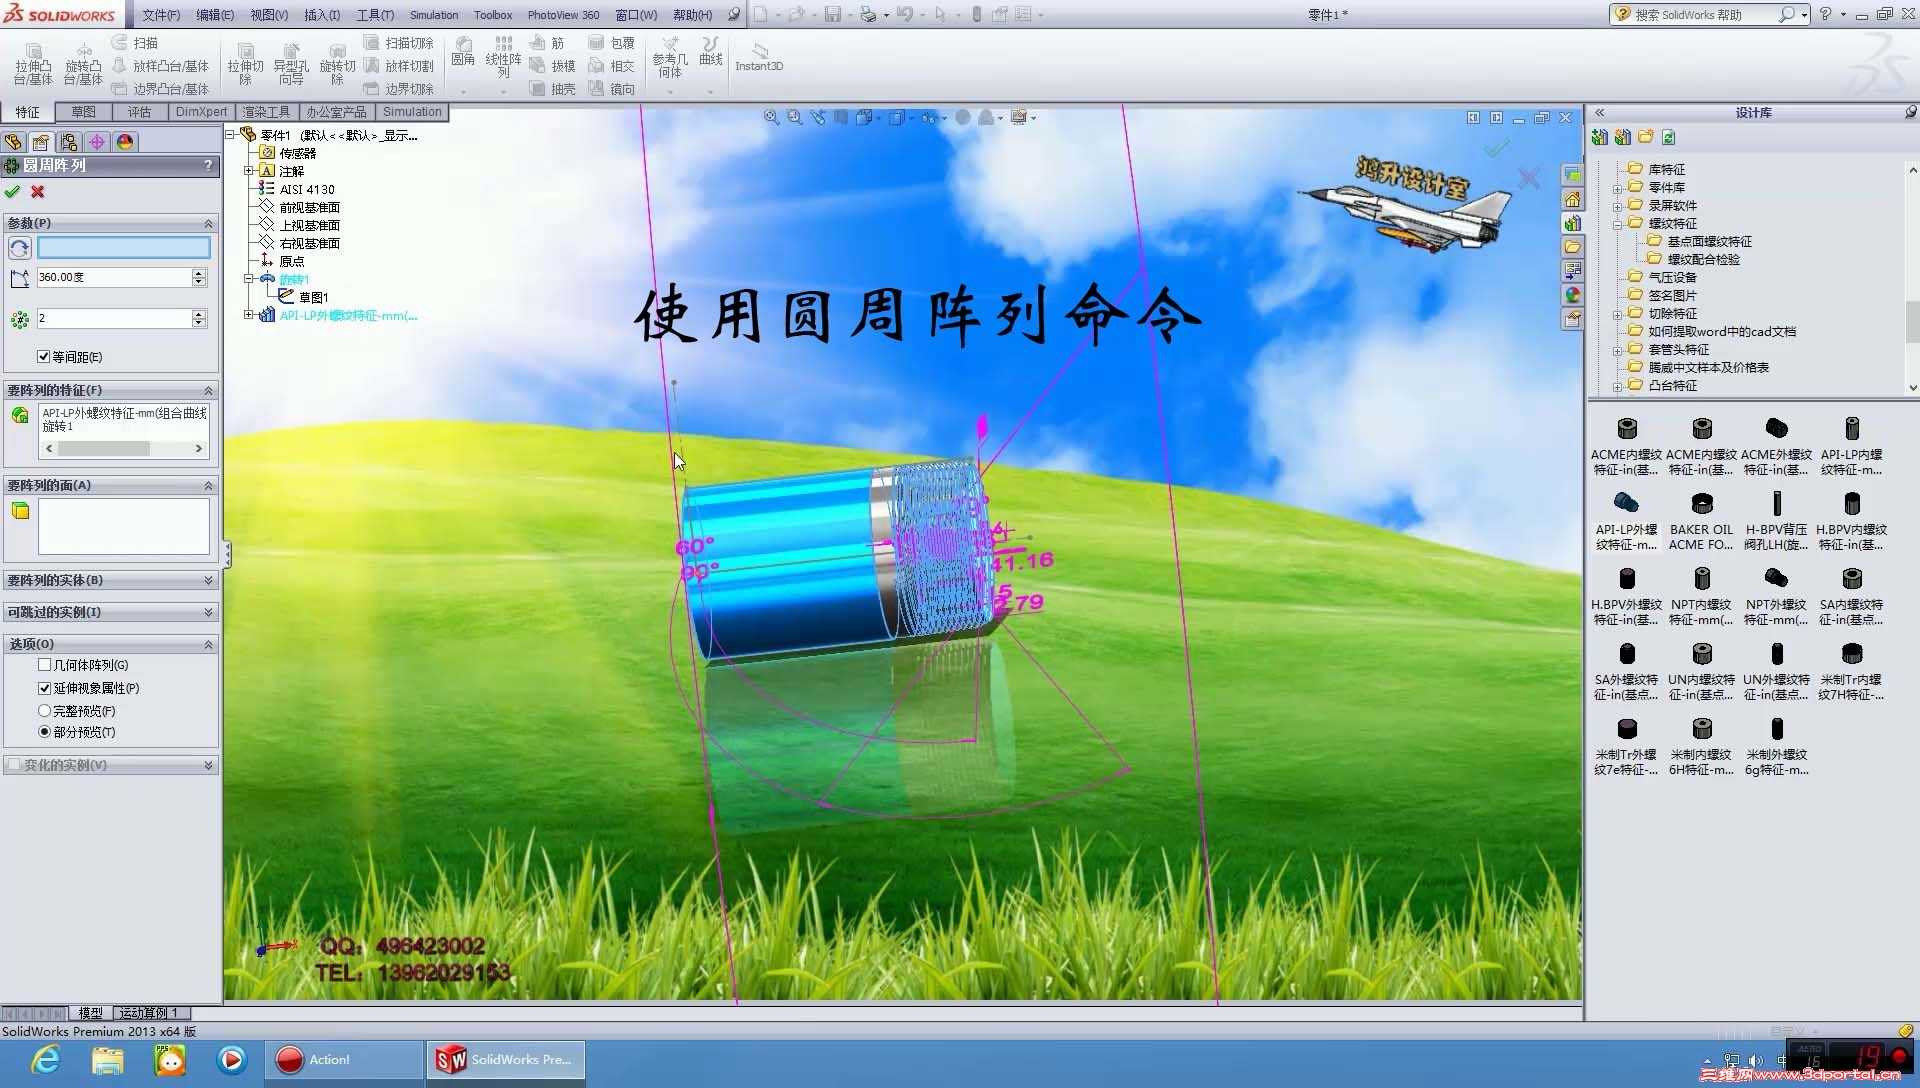The height and width of the screenshot is (1088, 1920).
Task: Open the 工具(T) menu
Action: pyautogui.click(x=375, y=15)
